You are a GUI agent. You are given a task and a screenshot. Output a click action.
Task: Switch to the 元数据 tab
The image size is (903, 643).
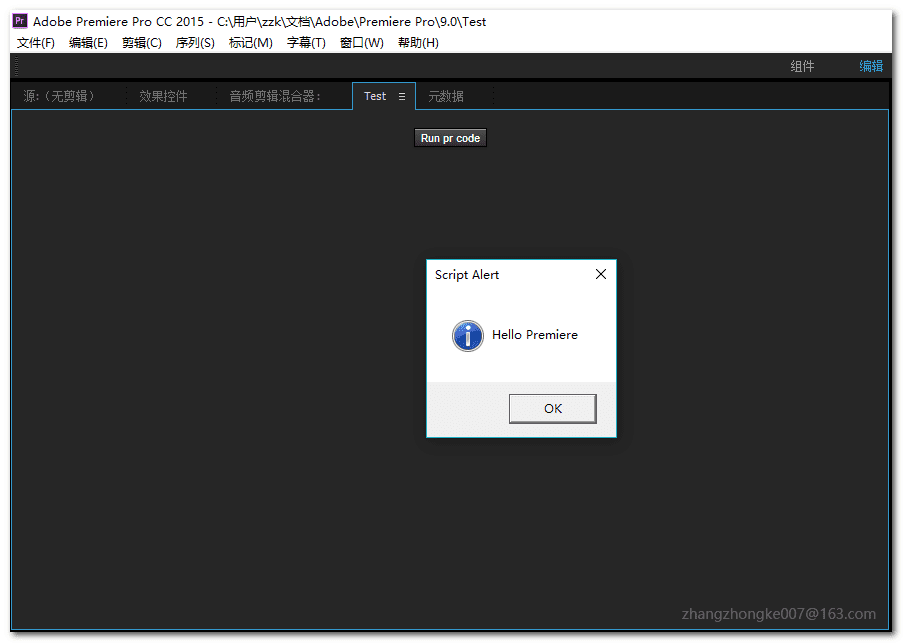click(446, 96)
